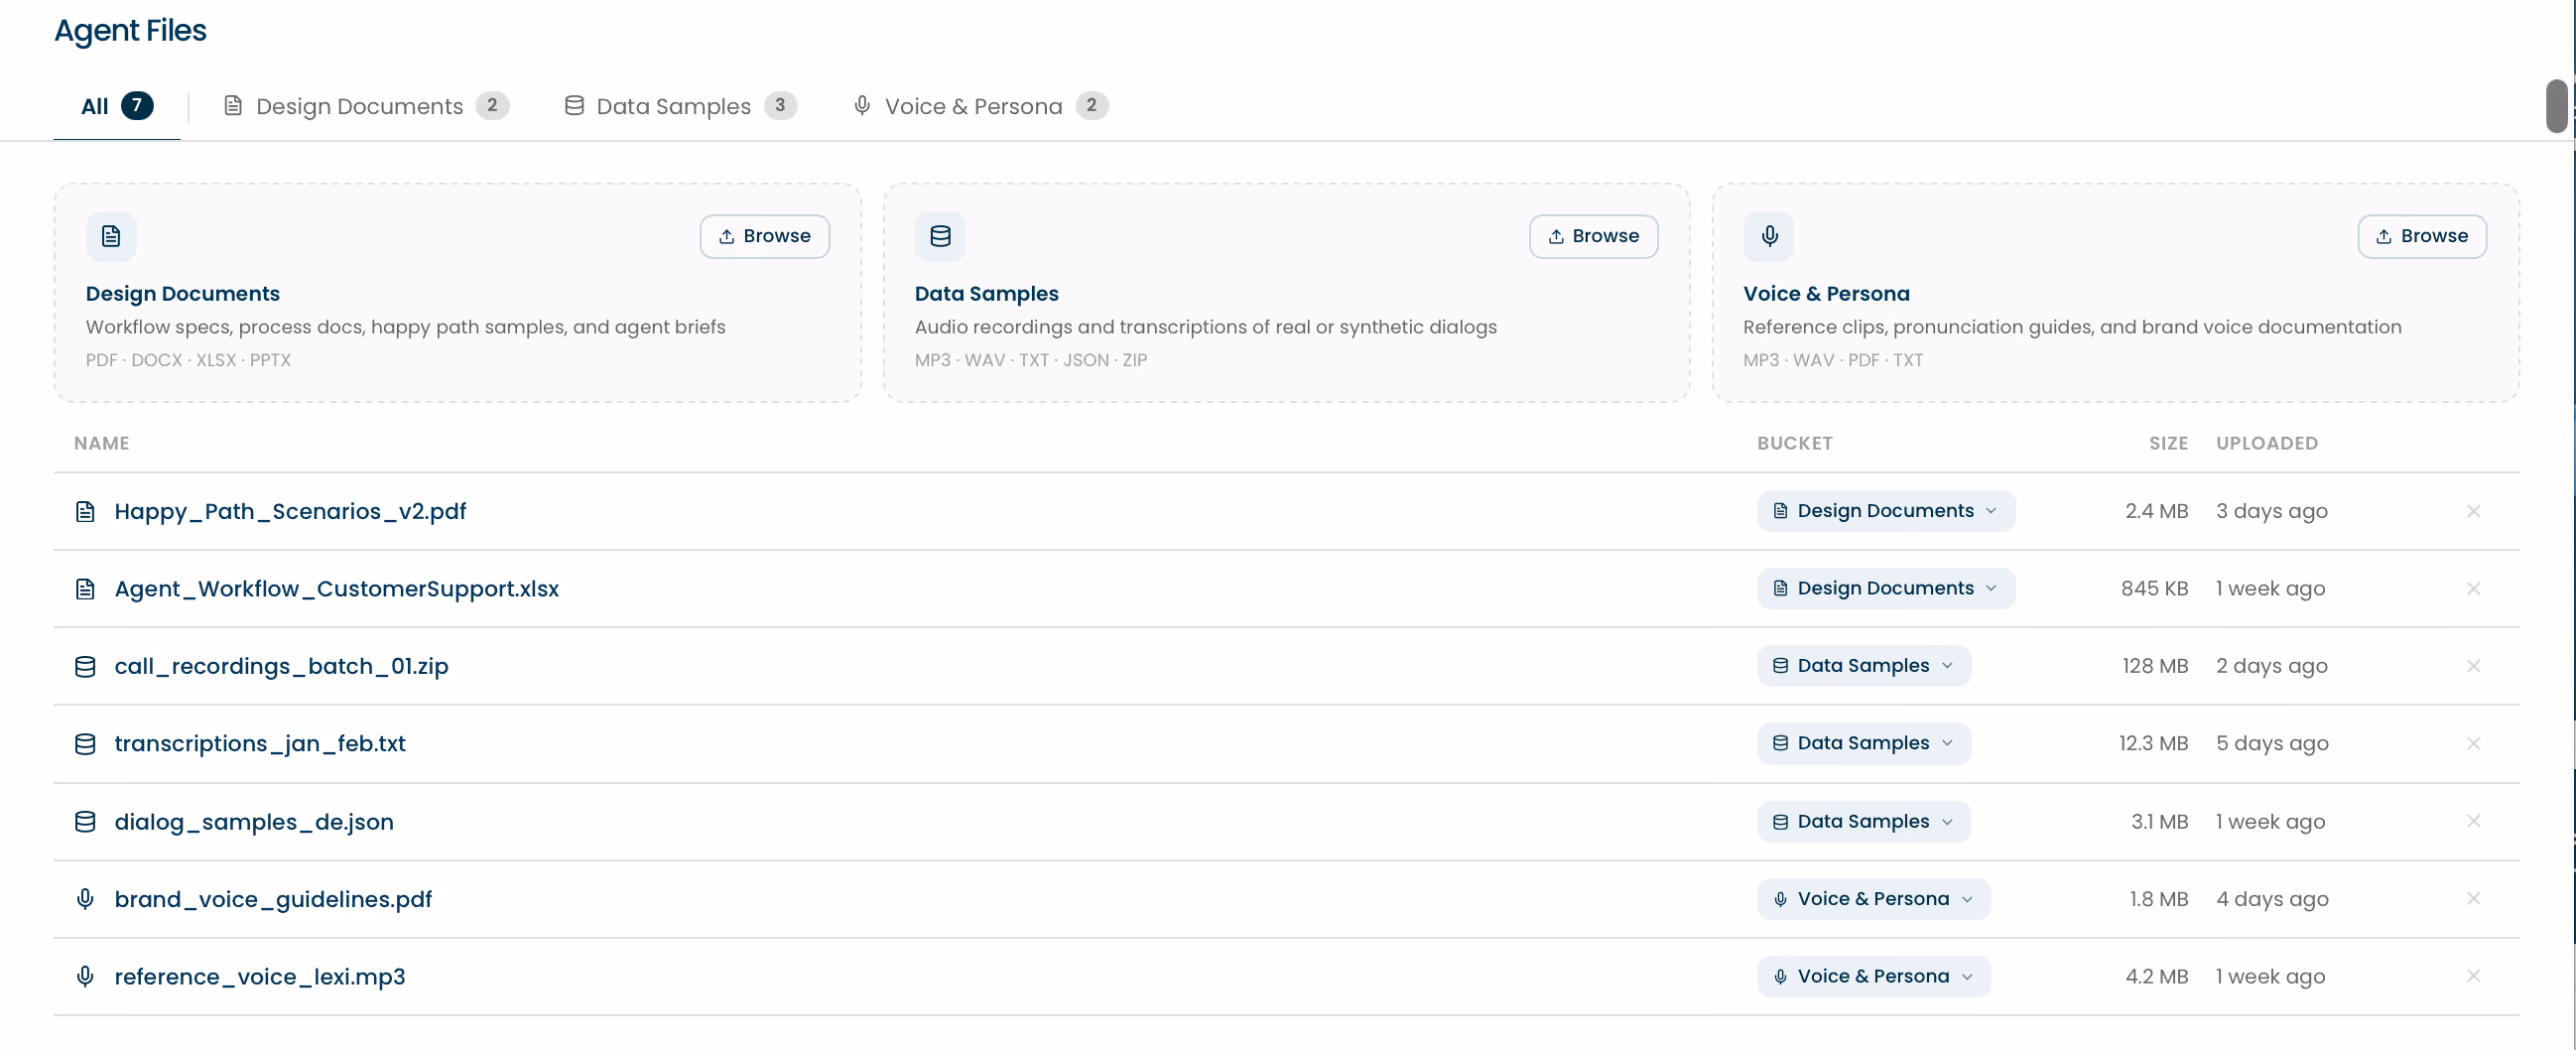Viewport: 2576px width, 1050px height.
Task: Change bucket for transcriptions_jan_feb.txt
Action: pos(1864,743)
